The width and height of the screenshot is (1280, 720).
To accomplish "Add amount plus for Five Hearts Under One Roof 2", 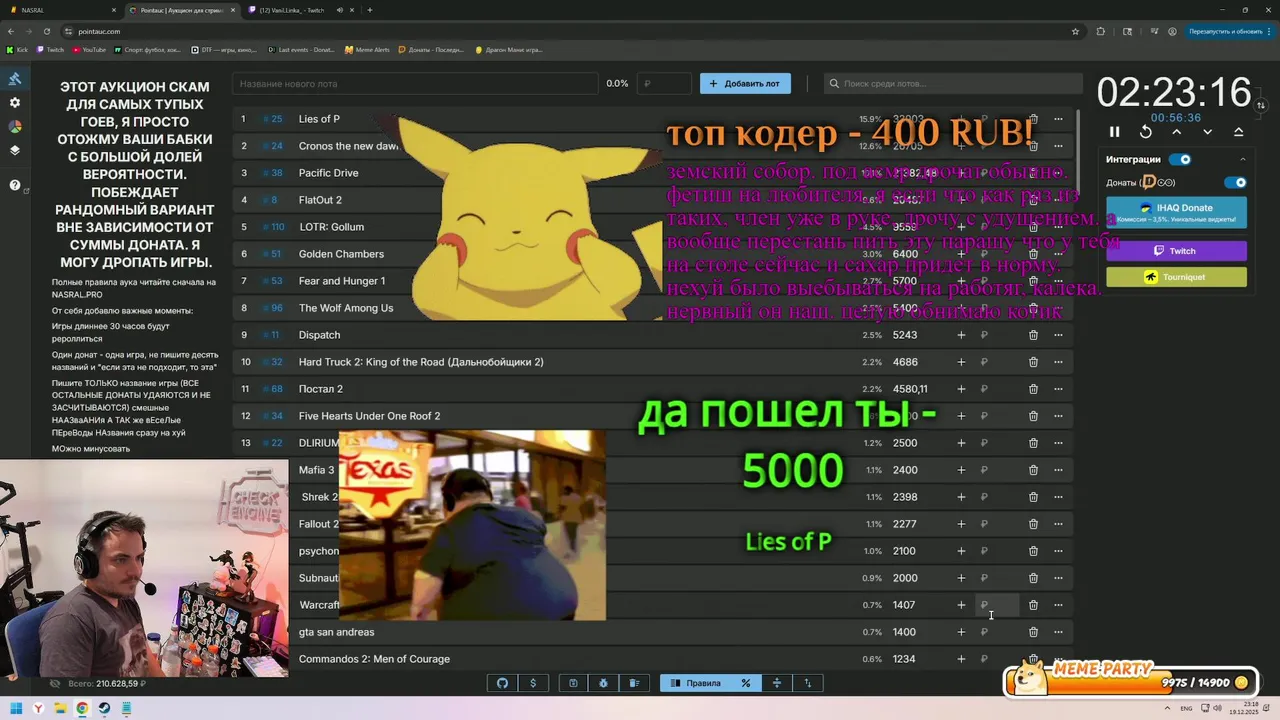I will click(x=961, y=416).
